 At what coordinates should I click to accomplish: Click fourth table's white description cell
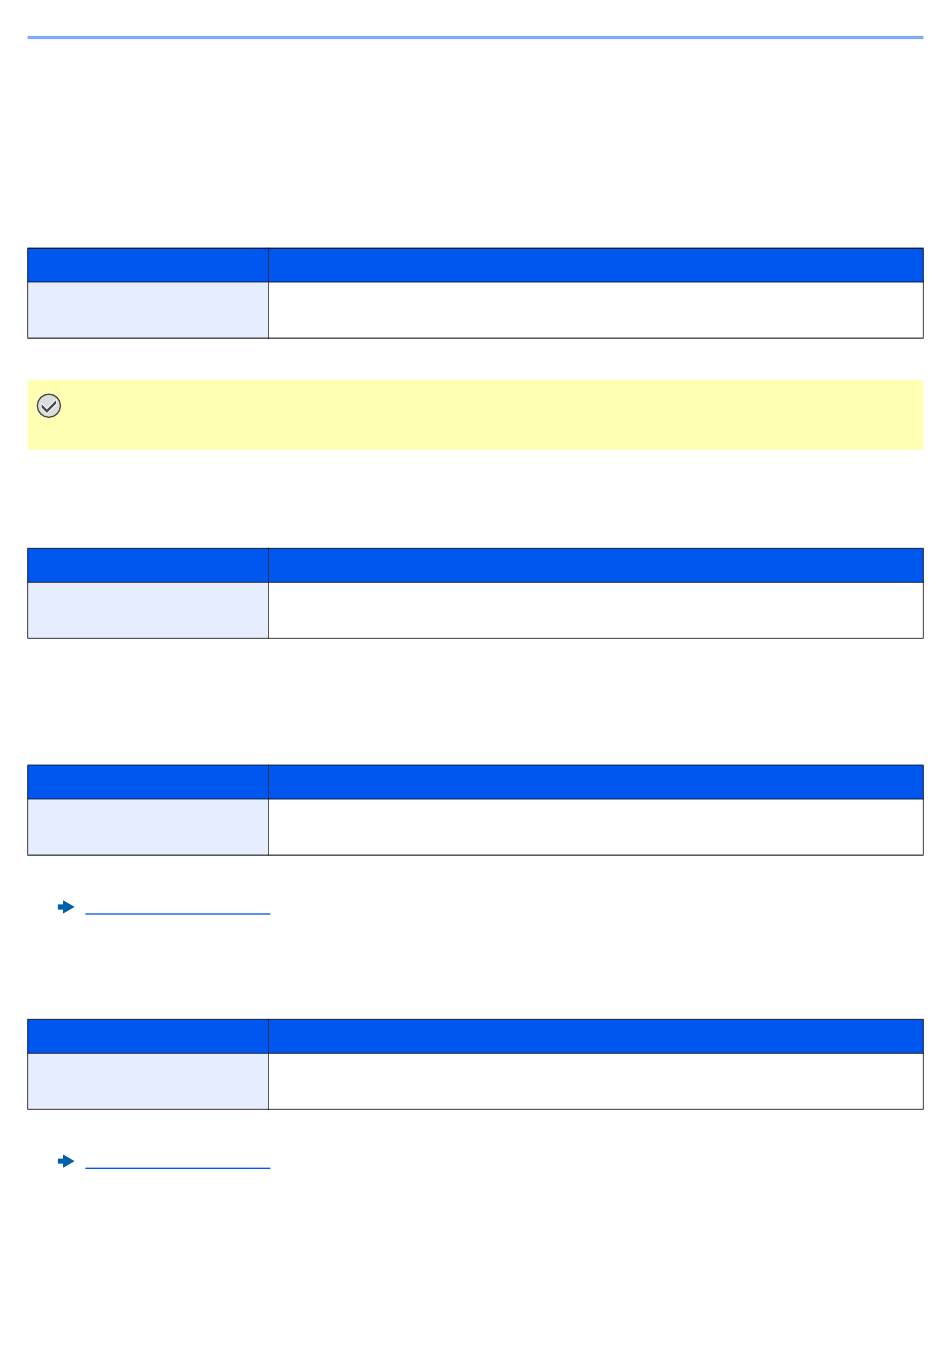(x=596, y=1081)
